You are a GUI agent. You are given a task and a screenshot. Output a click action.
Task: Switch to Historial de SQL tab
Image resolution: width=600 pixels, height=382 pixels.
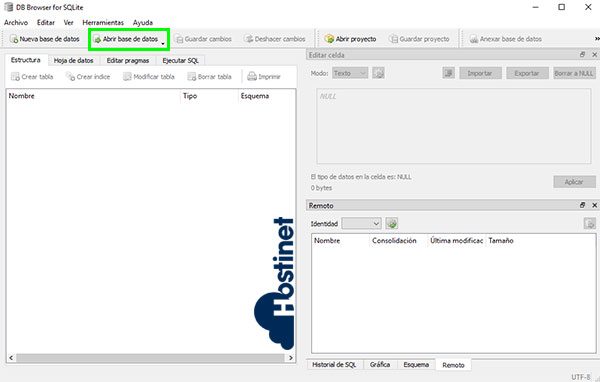pyautogui.click(x=334, y=365)
